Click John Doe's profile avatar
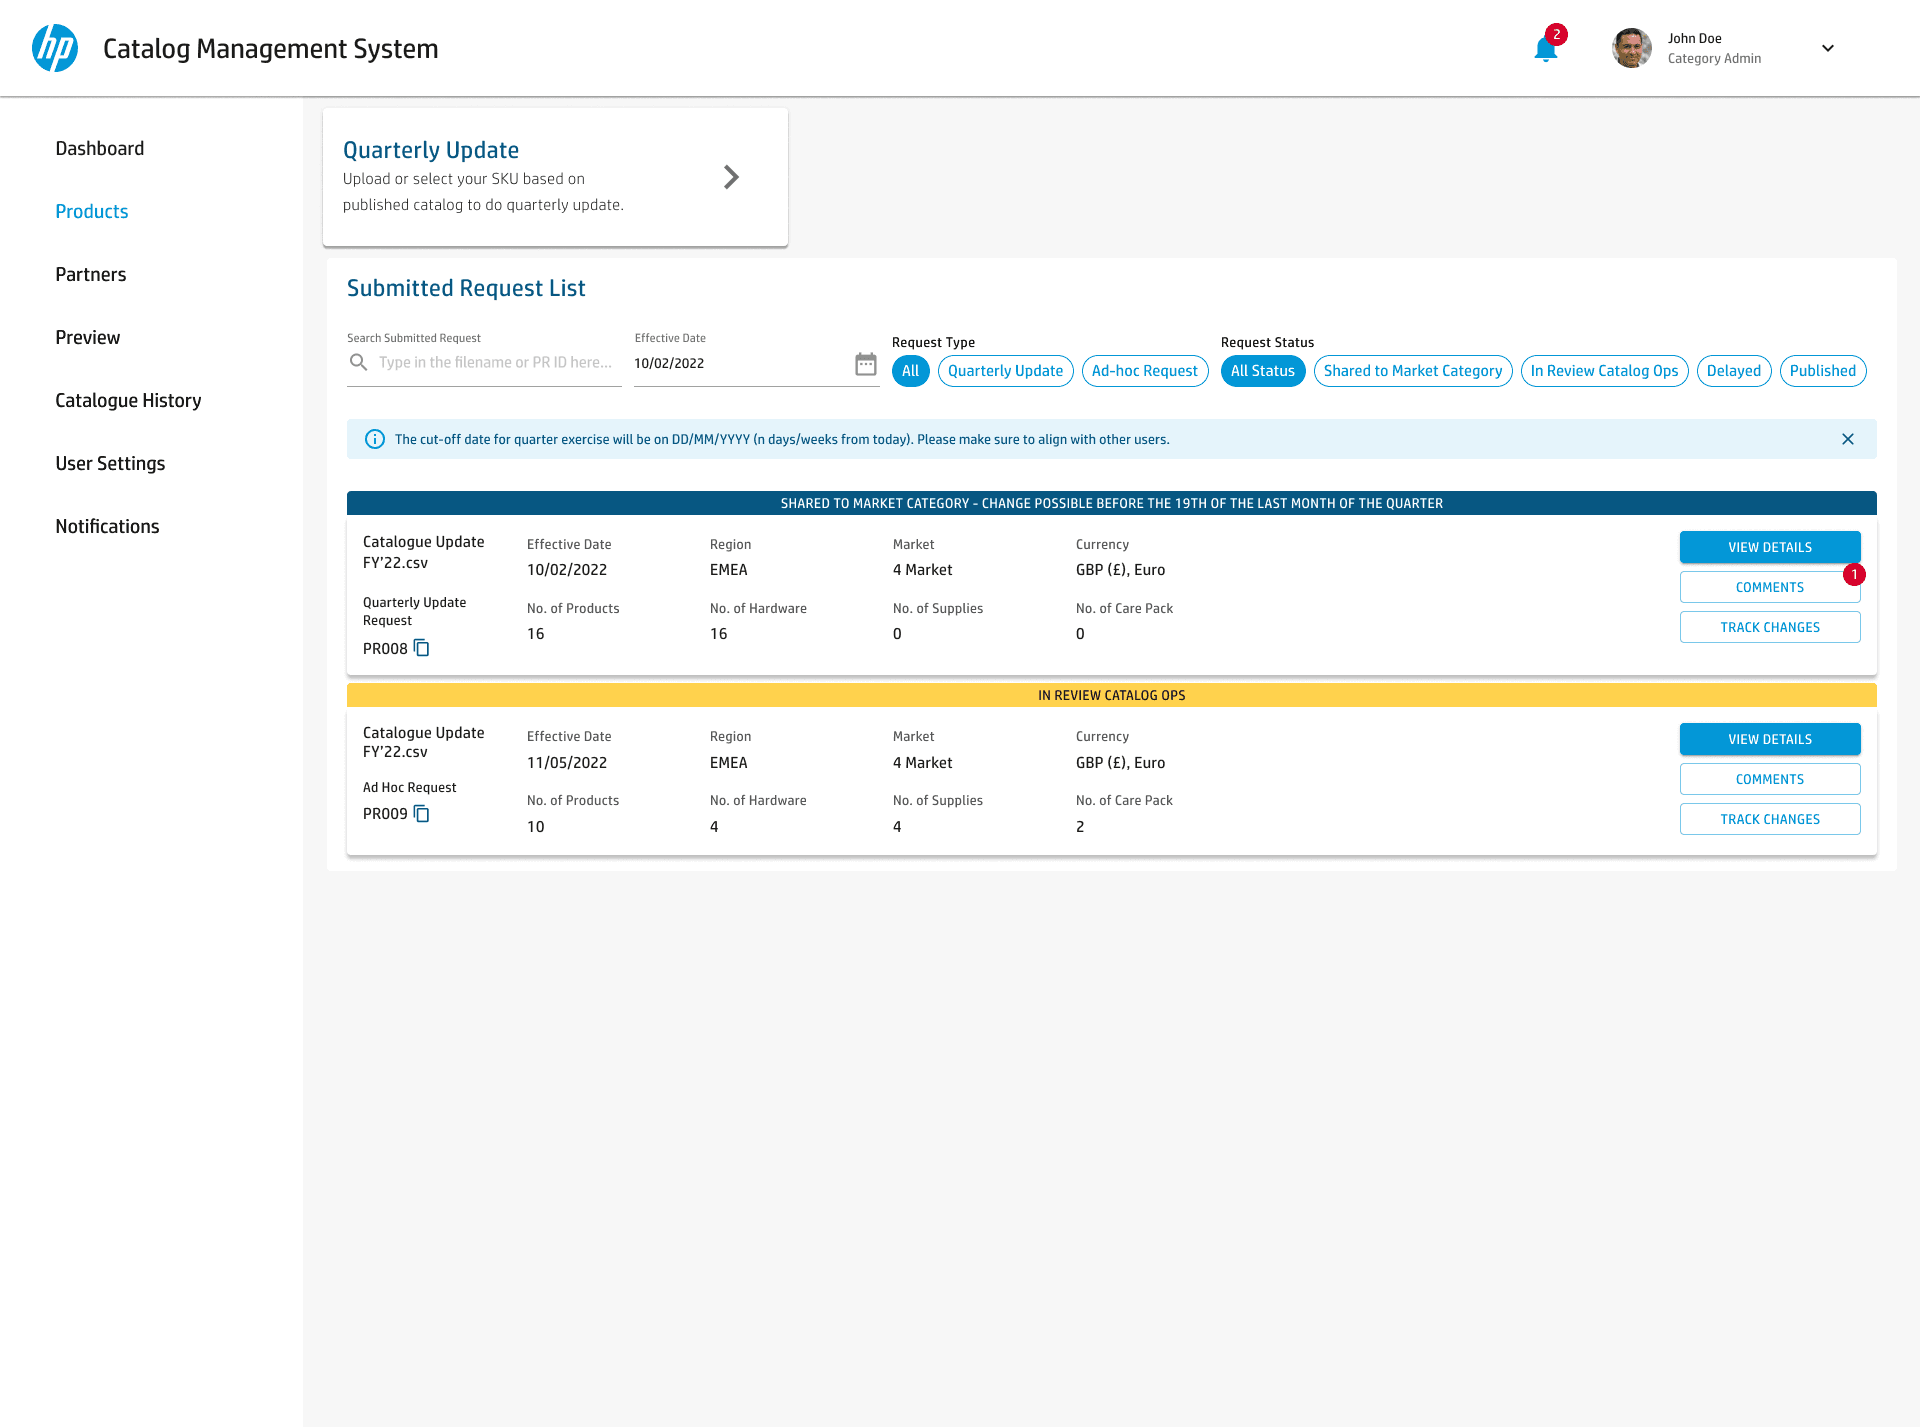The width and height of the screenshot is (1920, 1427). [x=1632, y=48]
